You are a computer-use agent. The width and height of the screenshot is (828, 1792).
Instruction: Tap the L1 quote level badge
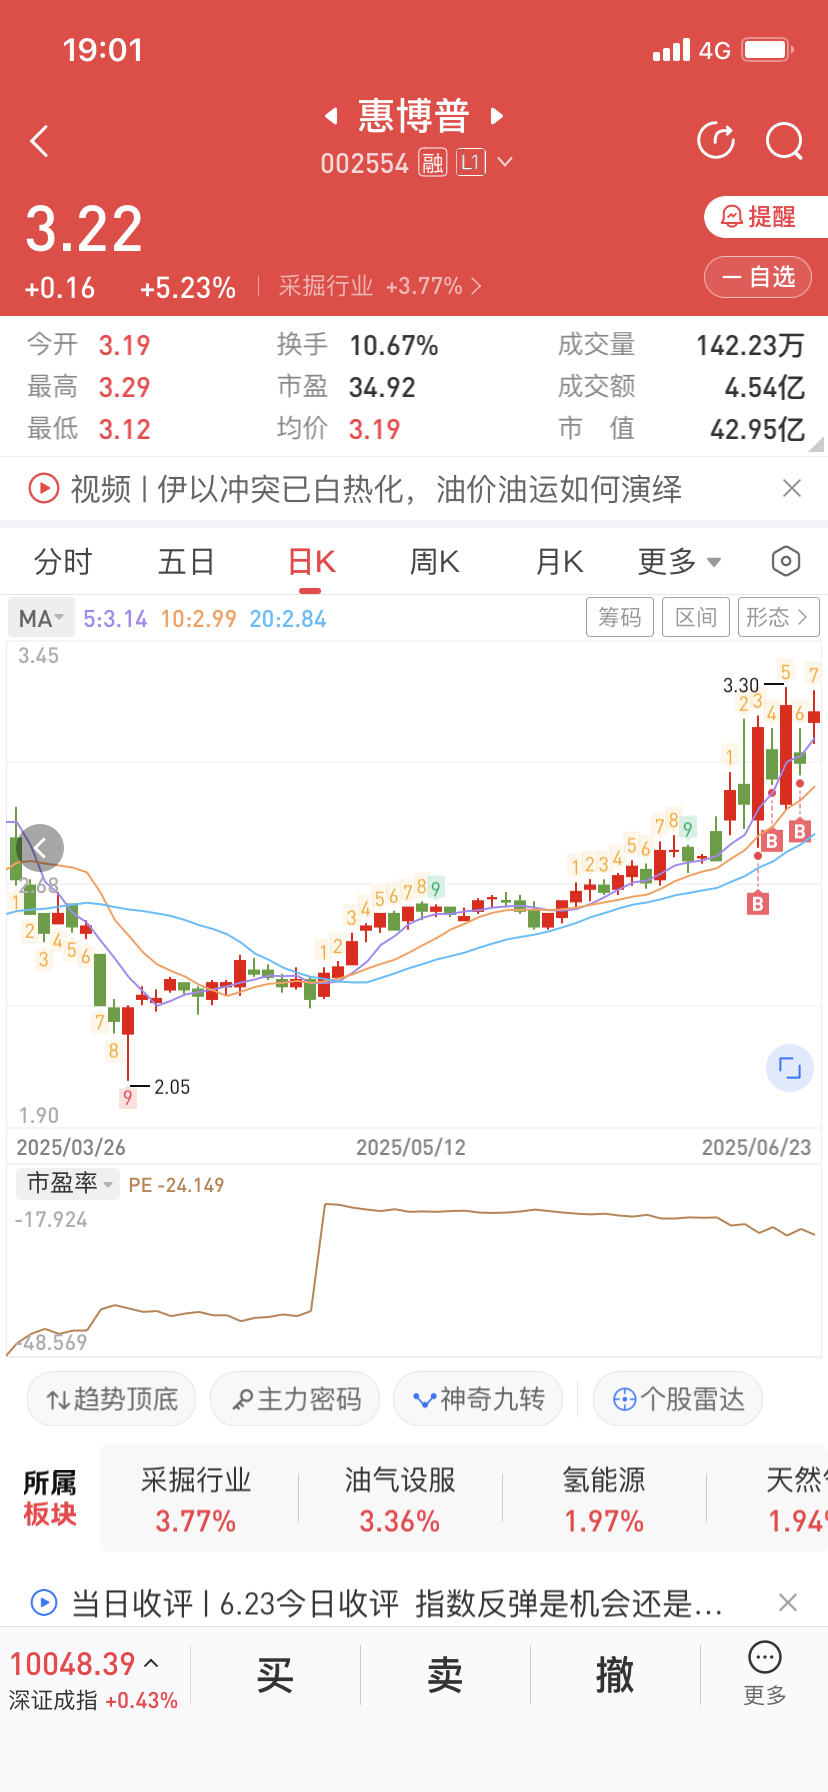point(471,162)
